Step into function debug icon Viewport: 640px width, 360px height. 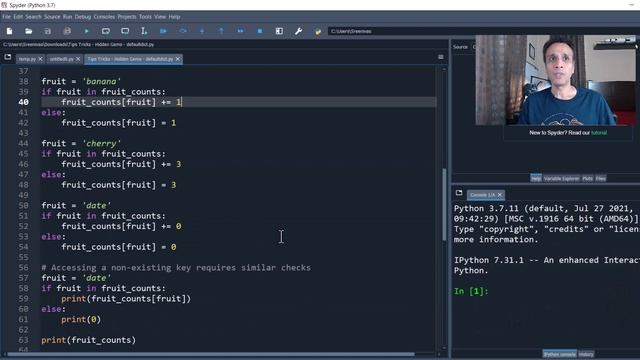coord(202,31)
